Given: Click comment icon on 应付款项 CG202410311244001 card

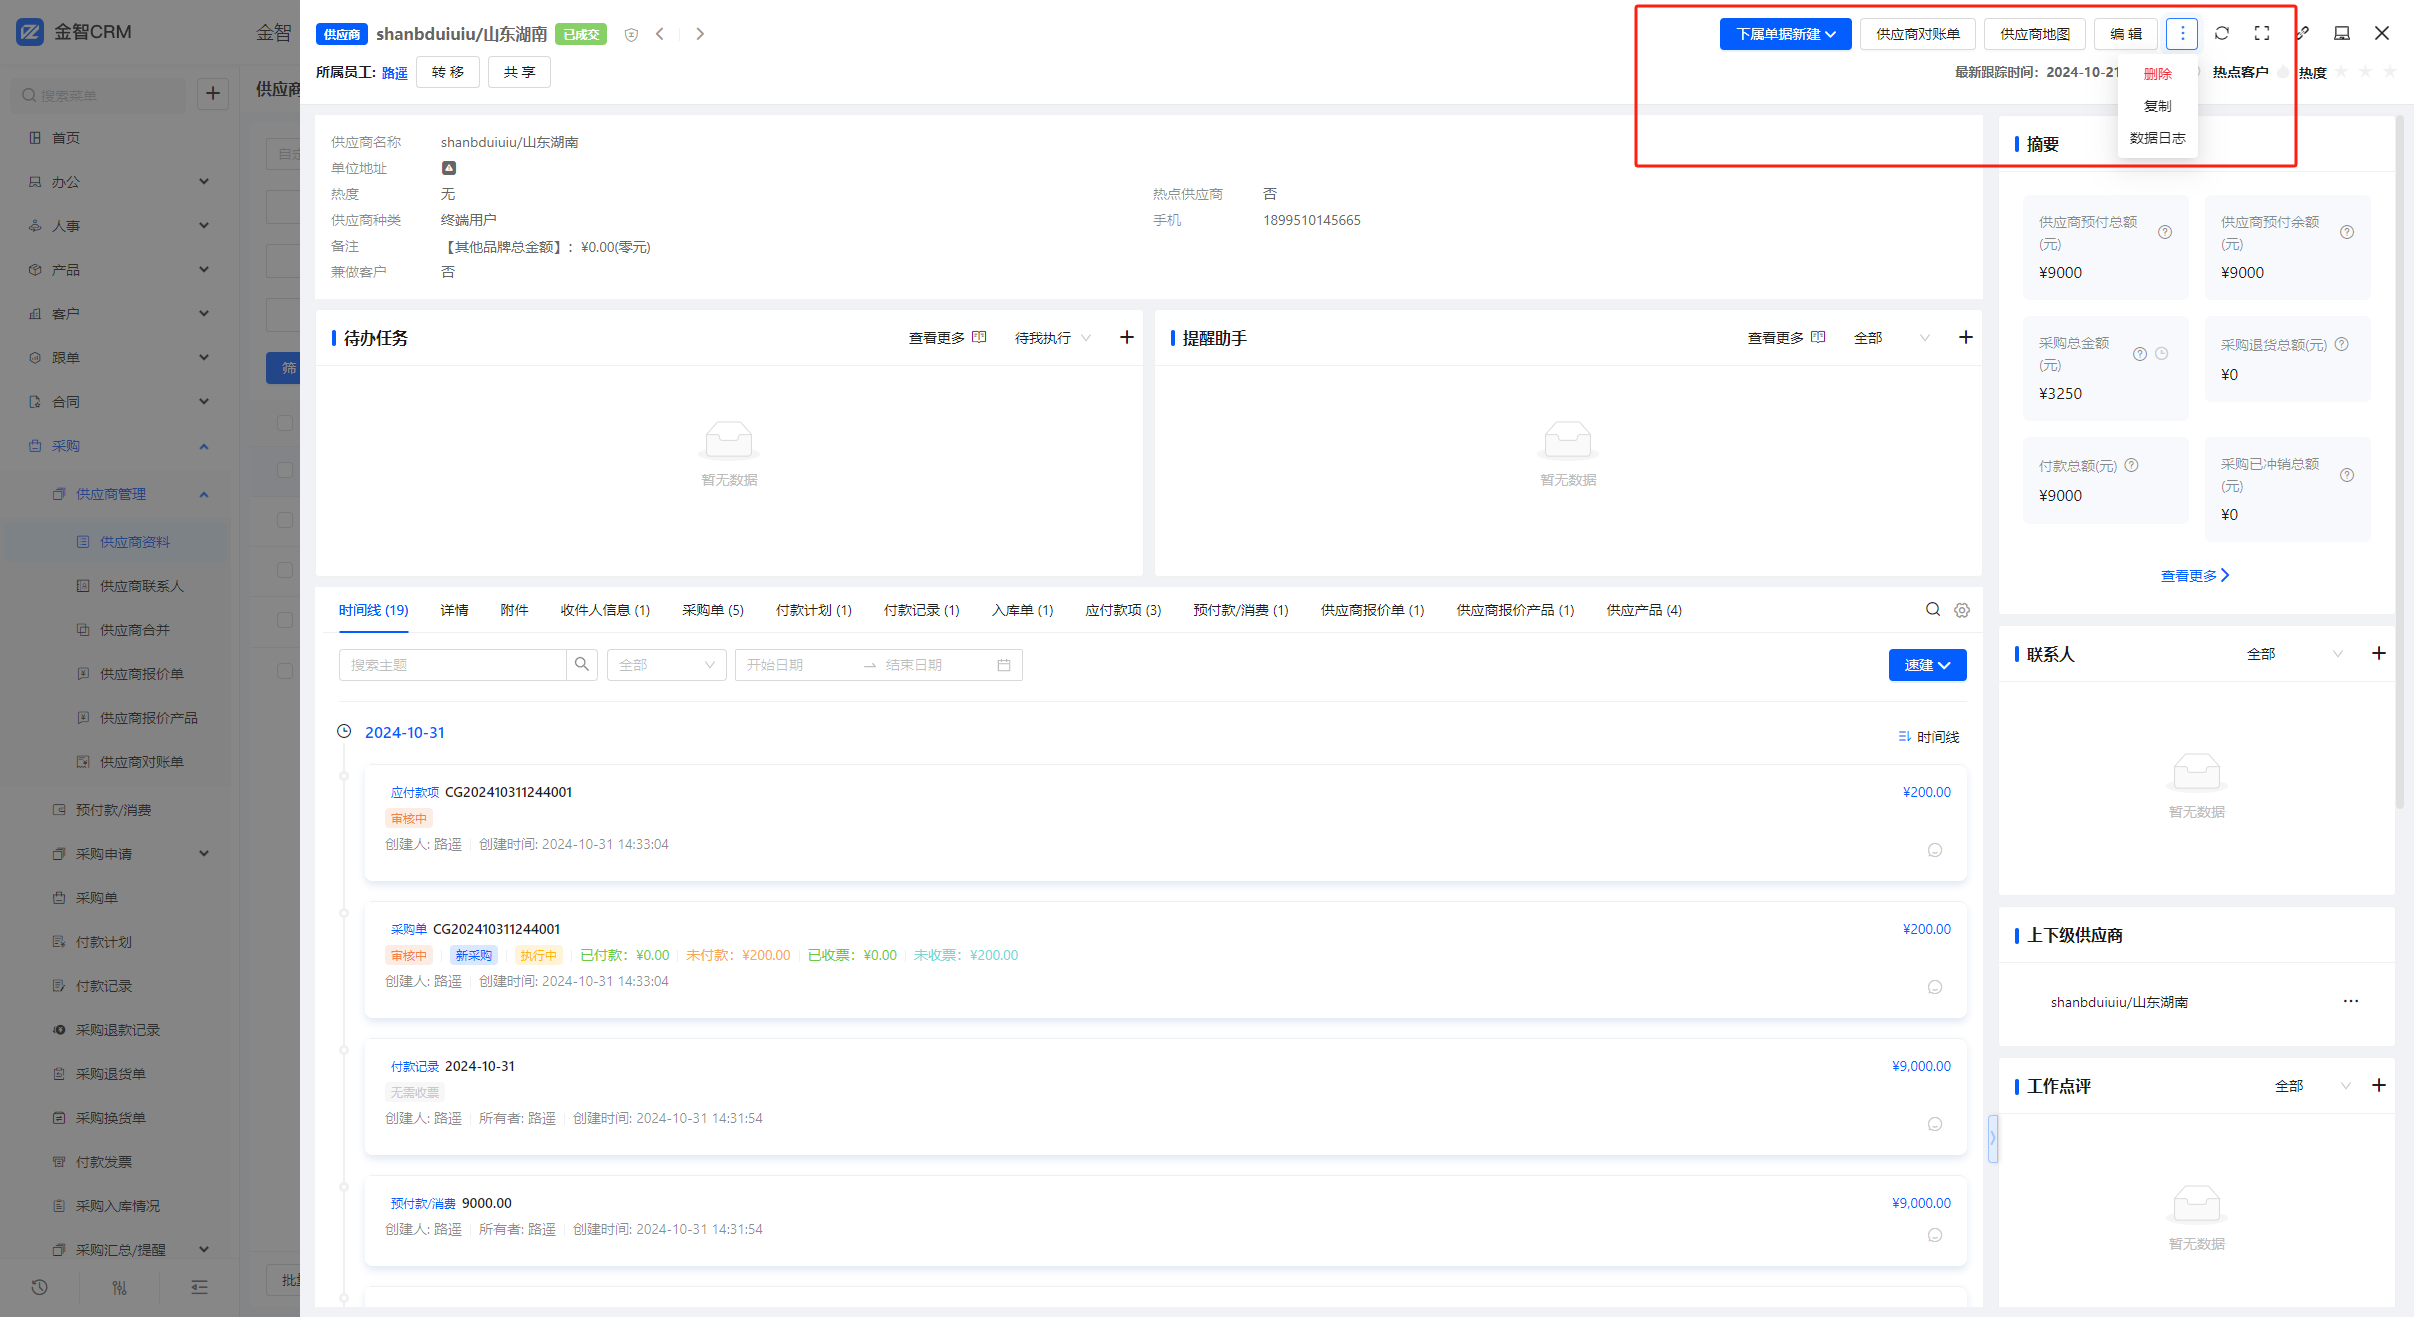Looking at the screenshot, I should coord(1935,850).
